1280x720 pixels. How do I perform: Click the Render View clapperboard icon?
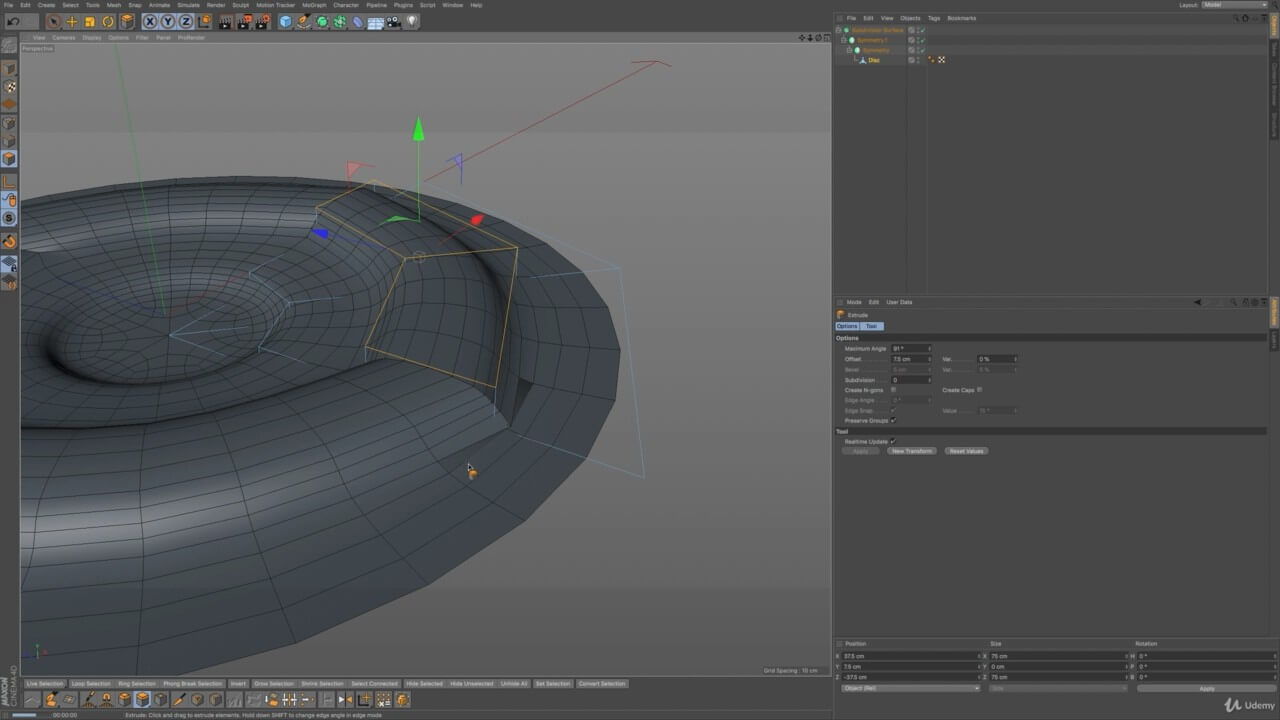pyautogui.click(x=225, y=21)
